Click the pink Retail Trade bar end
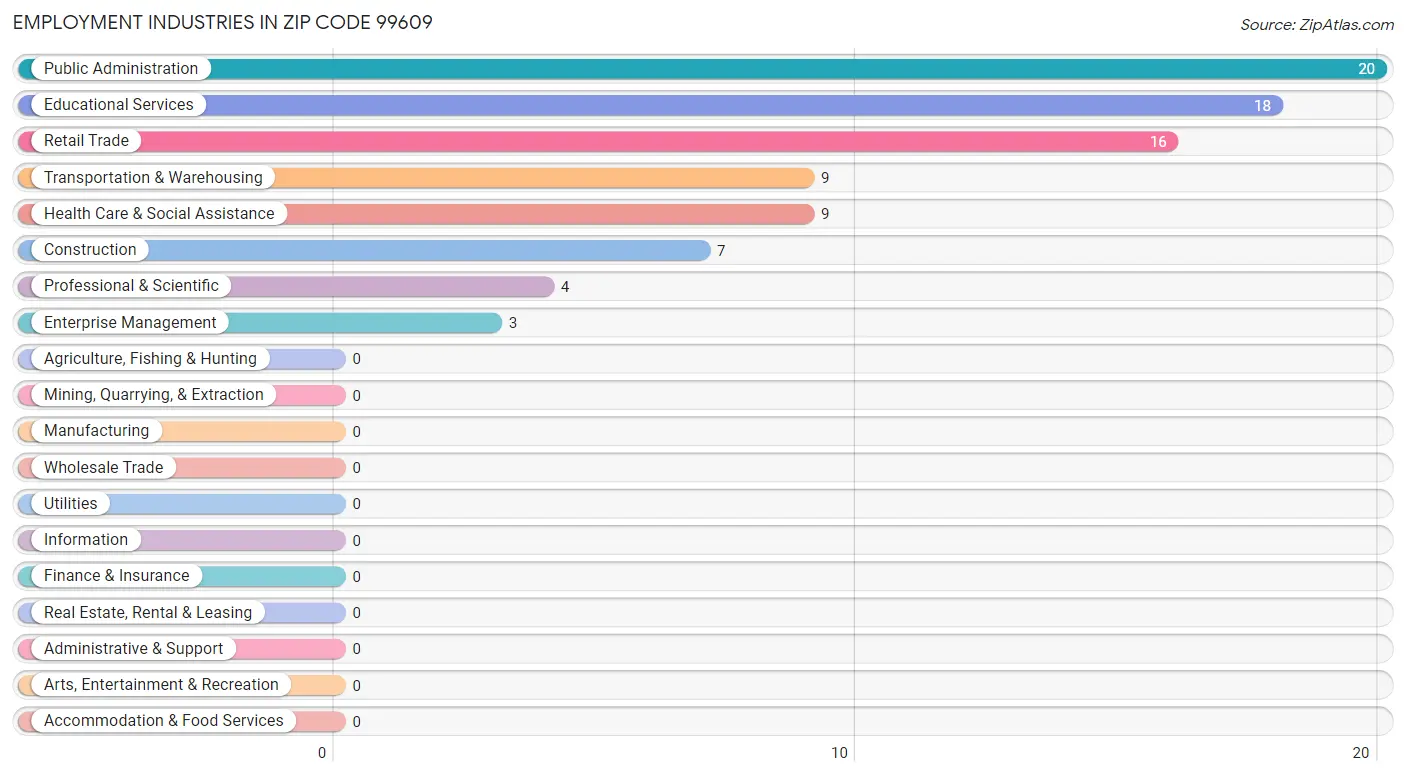Viewport: 1406px width, 776px height. click(1168, 141)
